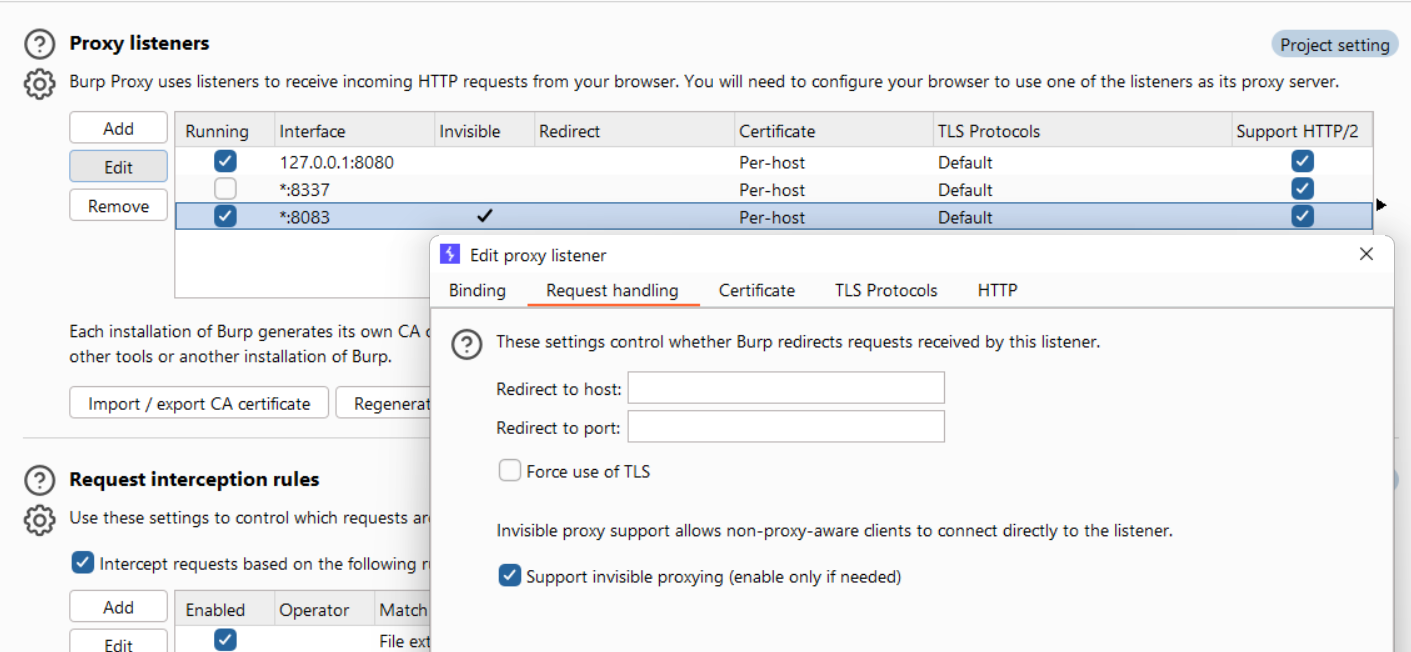Switch to the Certificate tab
The image size is (1411, 652).
tap(757, 290)
